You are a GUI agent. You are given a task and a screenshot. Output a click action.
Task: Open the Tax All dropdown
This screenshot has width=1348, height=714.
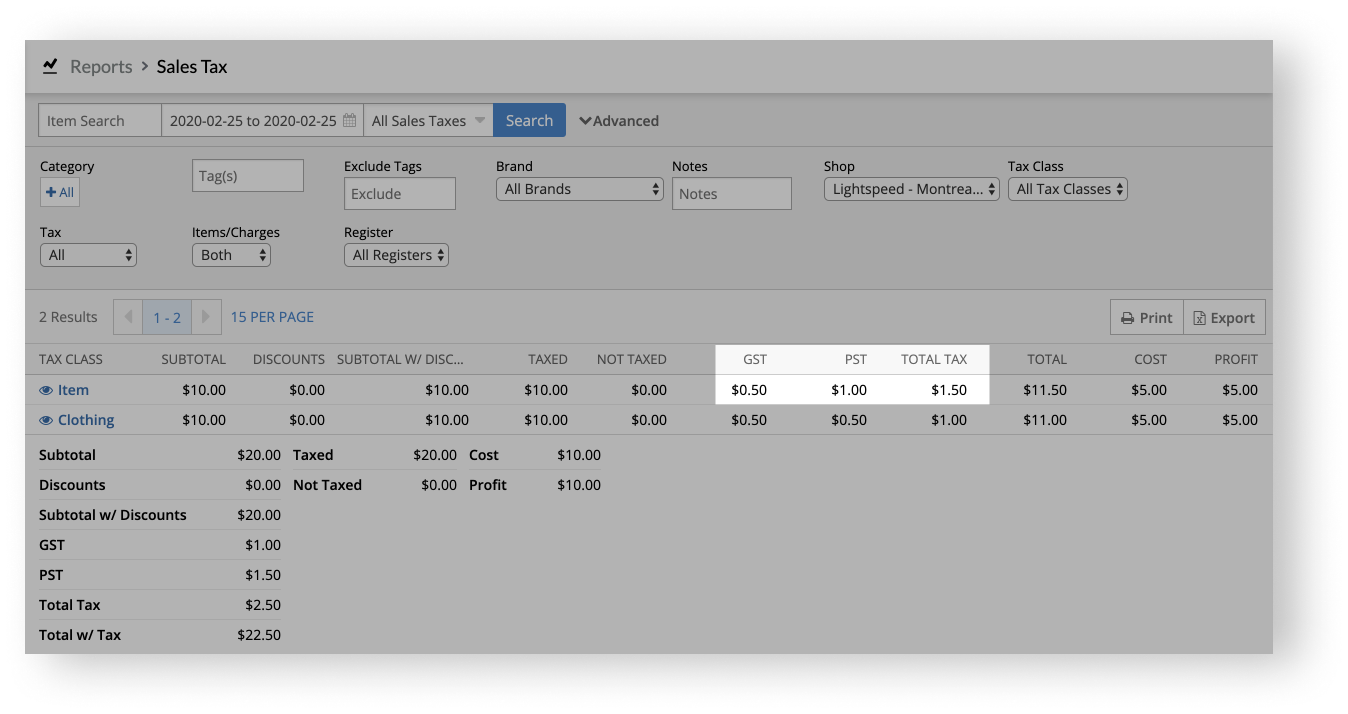(x=88, y=255)
